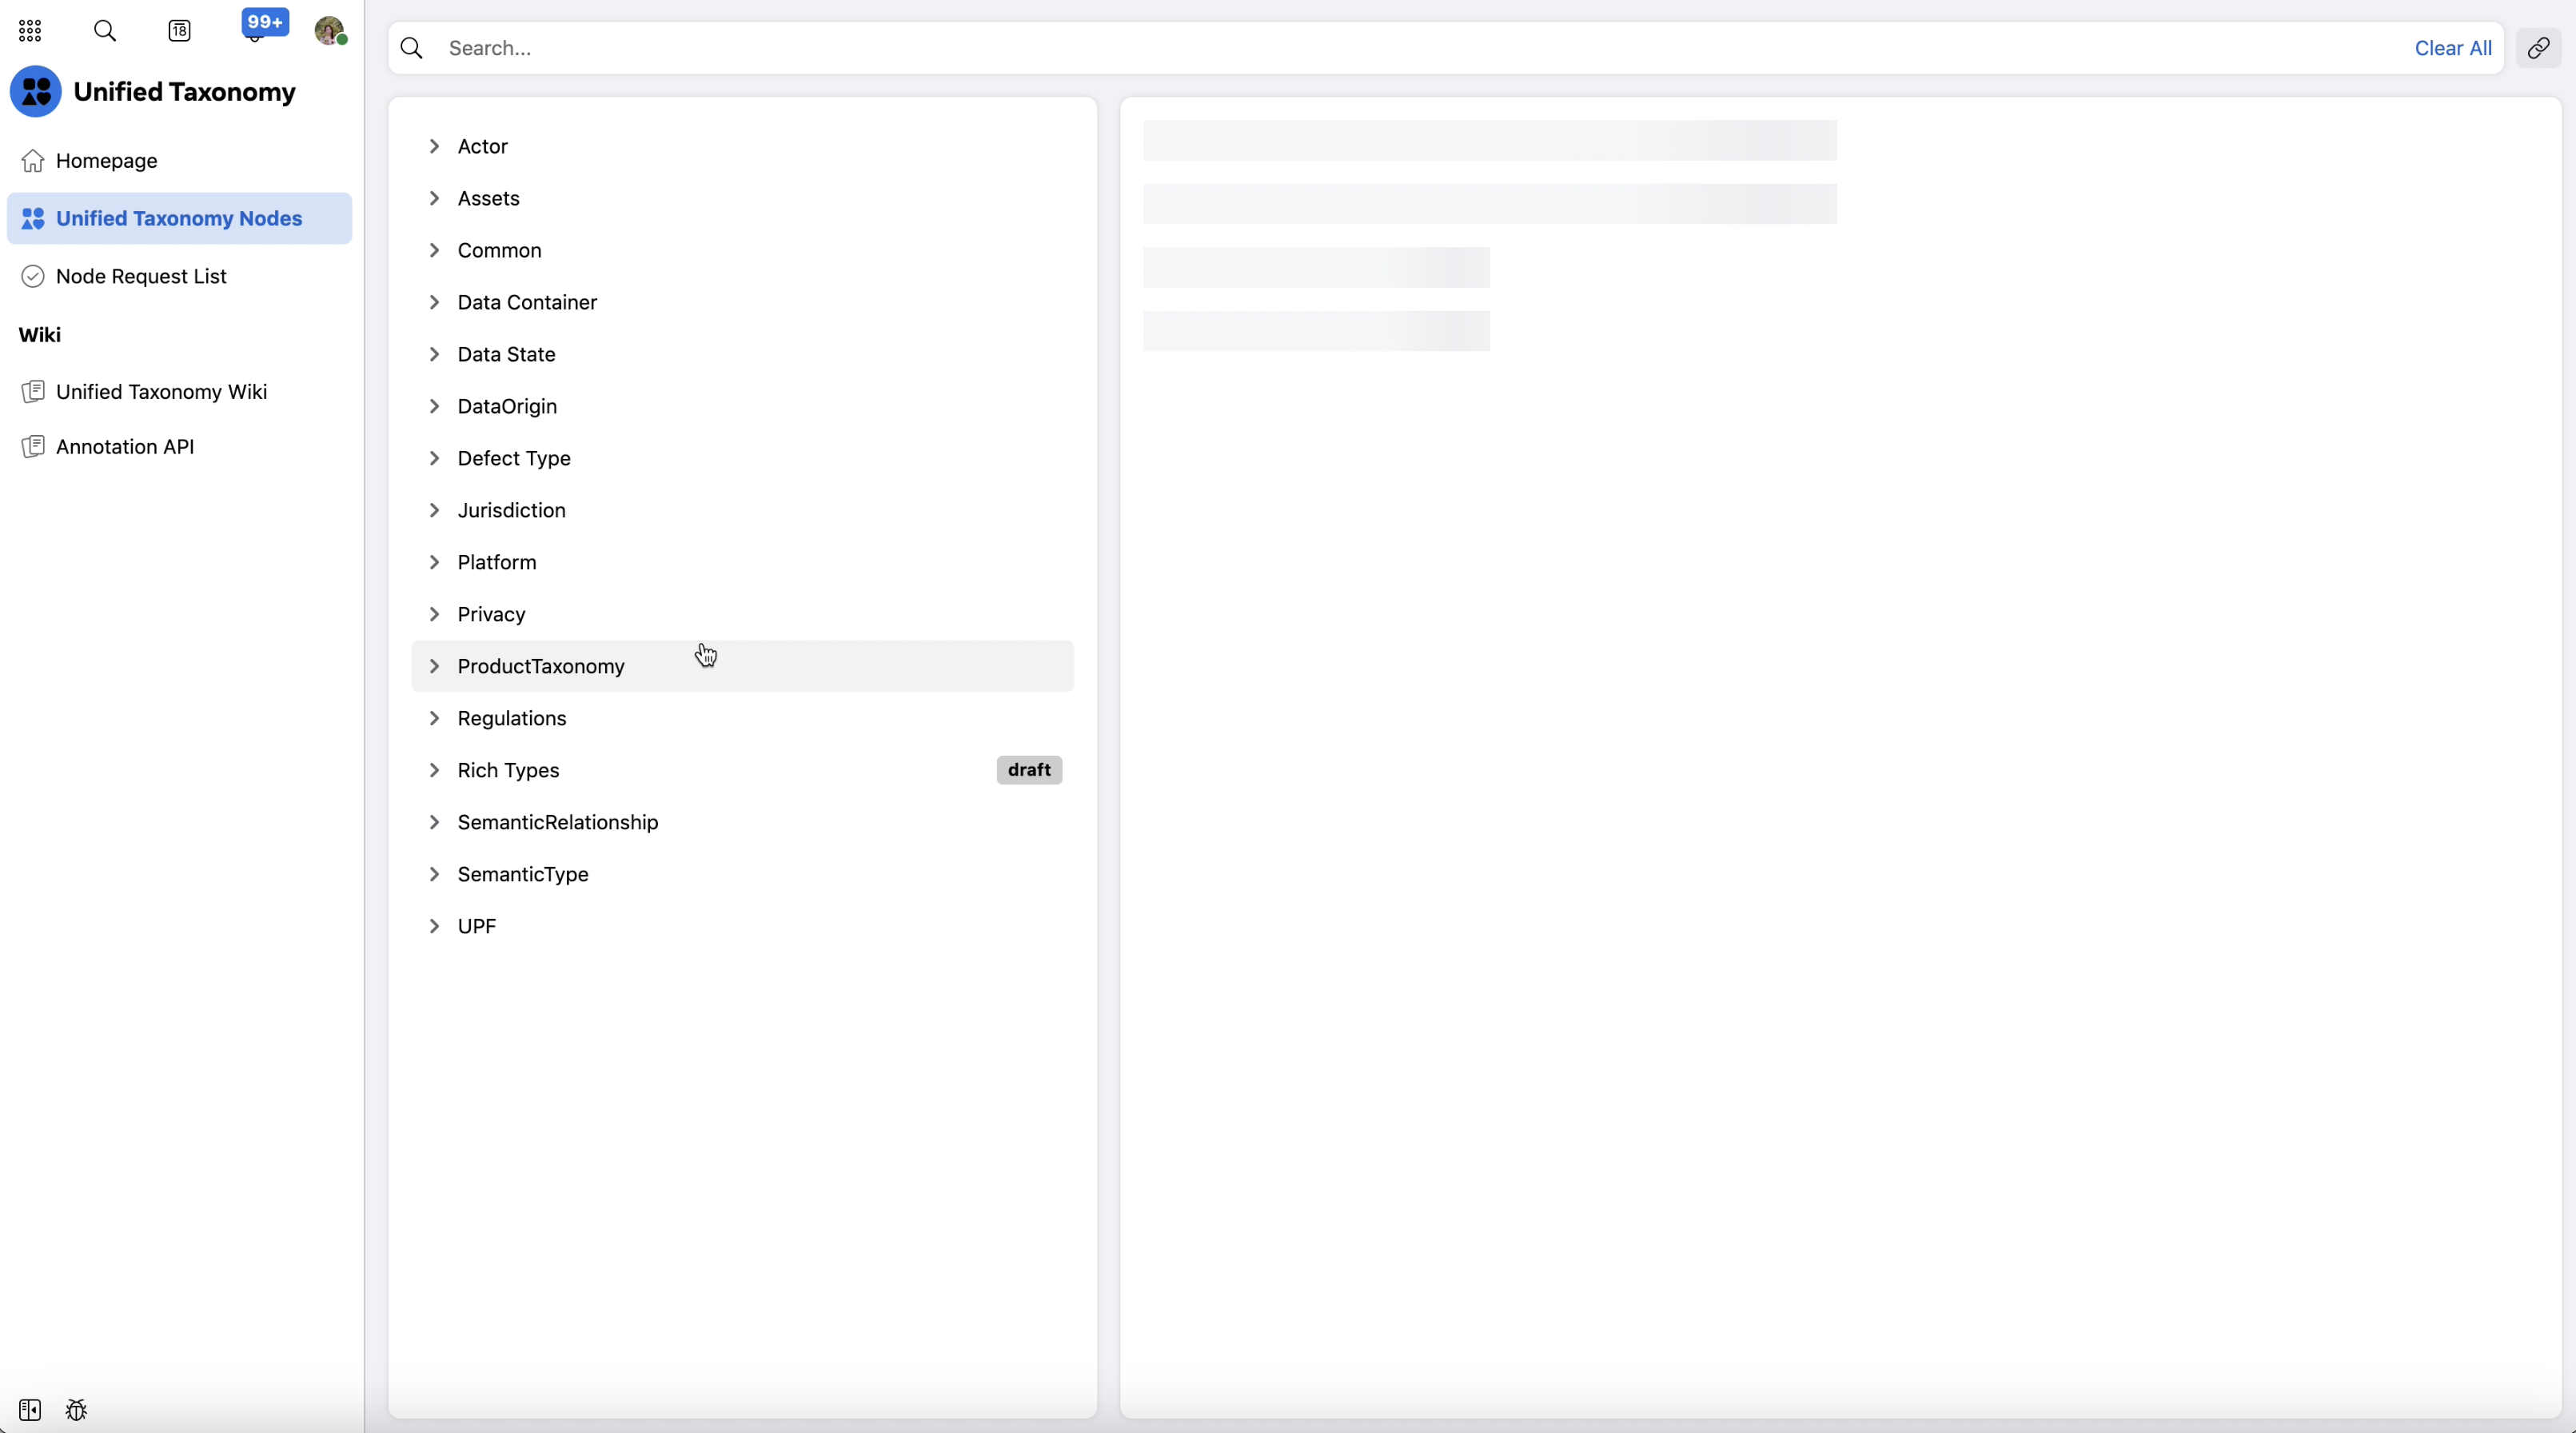Click the draft badge on Rich Types
The image size is (2576, 1433).
(1029, 770)
